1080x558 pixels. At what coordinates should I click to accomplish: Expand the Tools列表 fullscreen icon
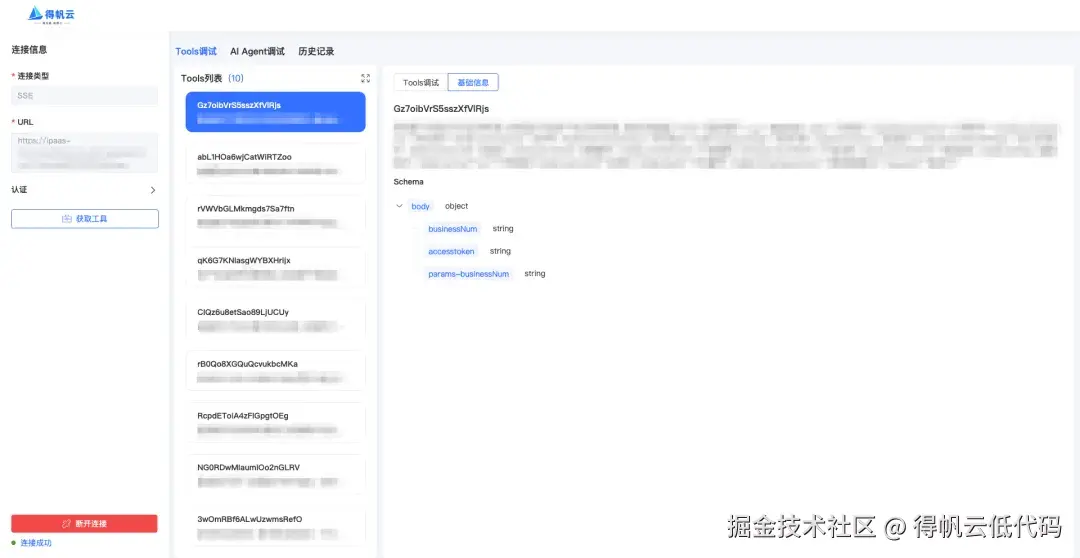coord(366,79)
